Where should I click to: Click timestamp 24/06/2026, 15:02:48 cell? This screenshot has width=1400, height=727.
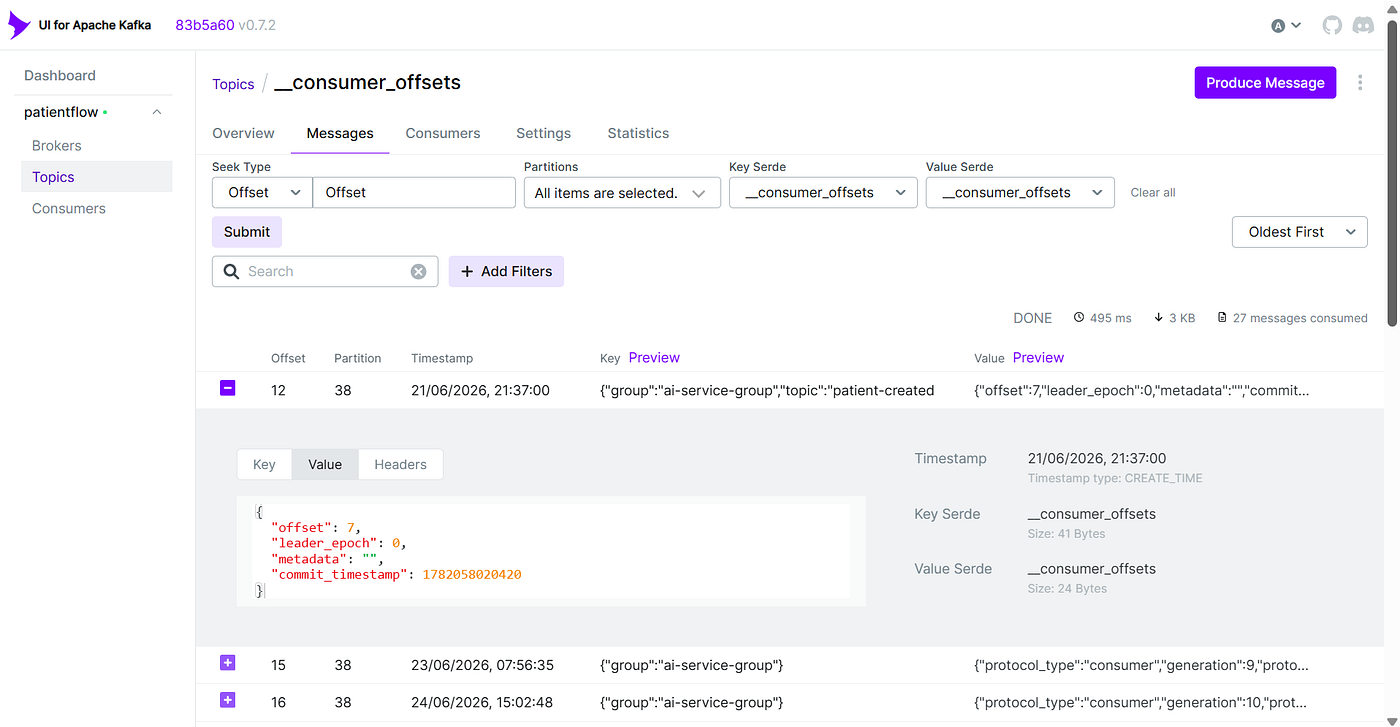pos(482,702)
